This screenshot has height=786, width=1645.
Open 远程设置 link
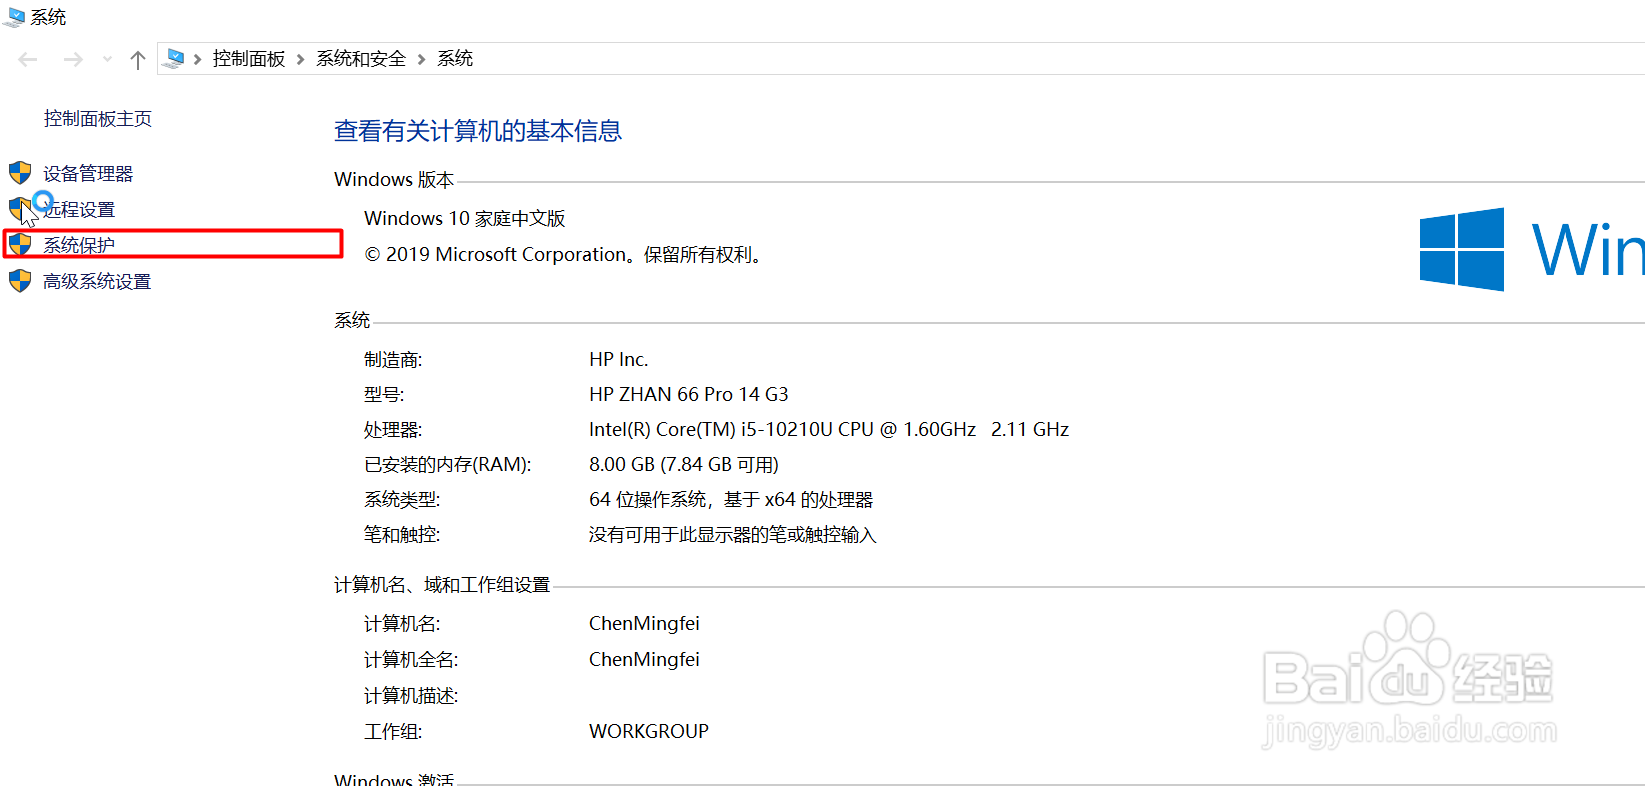pos(80,210)
